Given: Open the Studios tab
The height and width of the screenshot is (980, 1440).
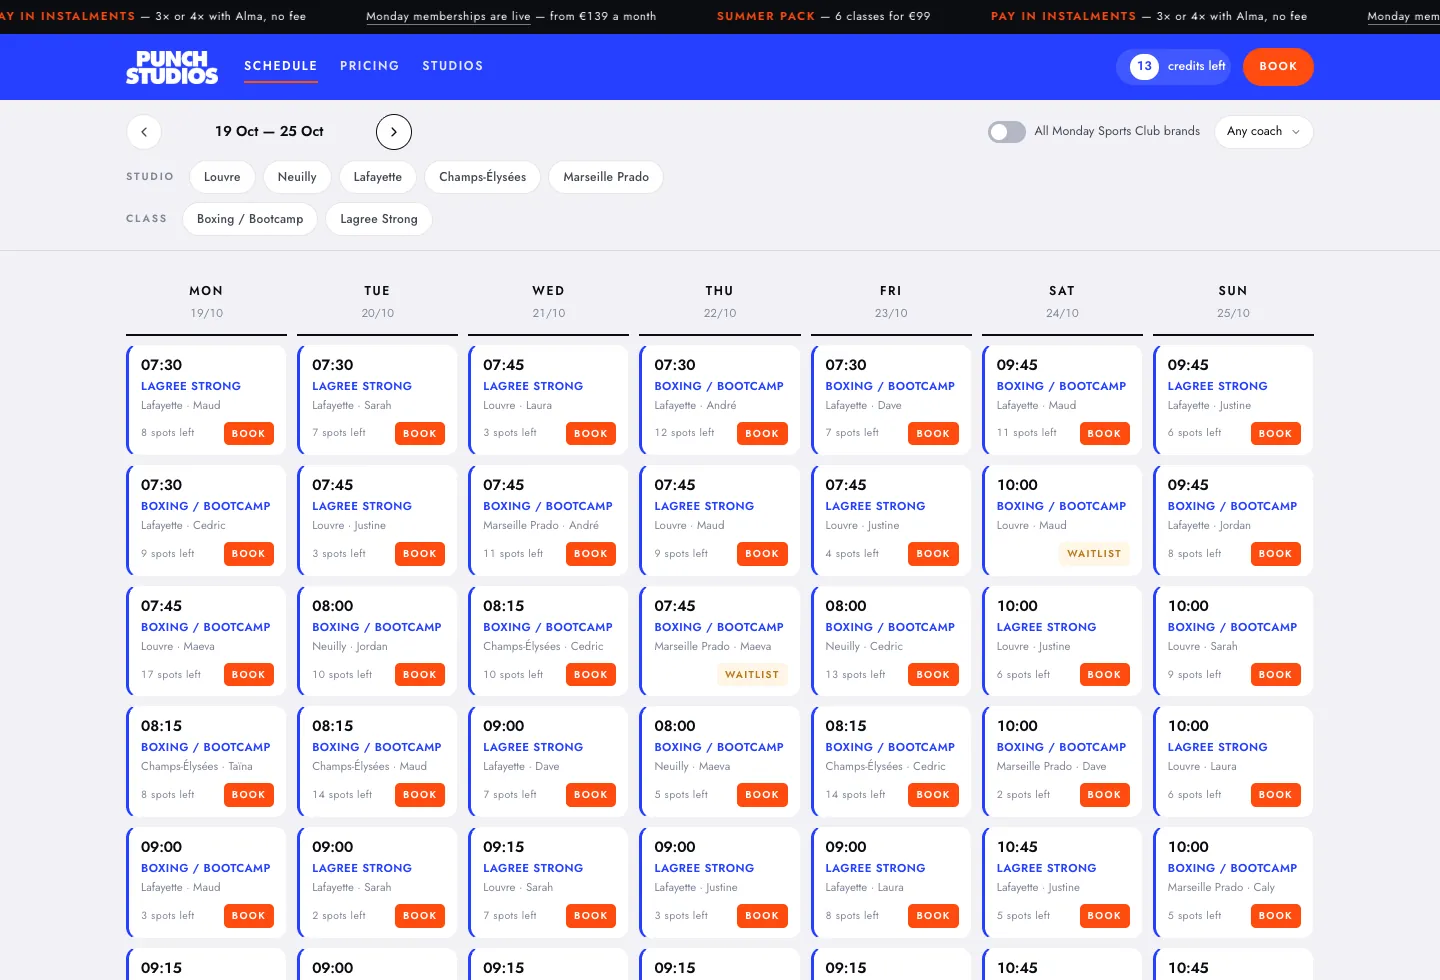Looking at the screenshot, I should 453,66.
